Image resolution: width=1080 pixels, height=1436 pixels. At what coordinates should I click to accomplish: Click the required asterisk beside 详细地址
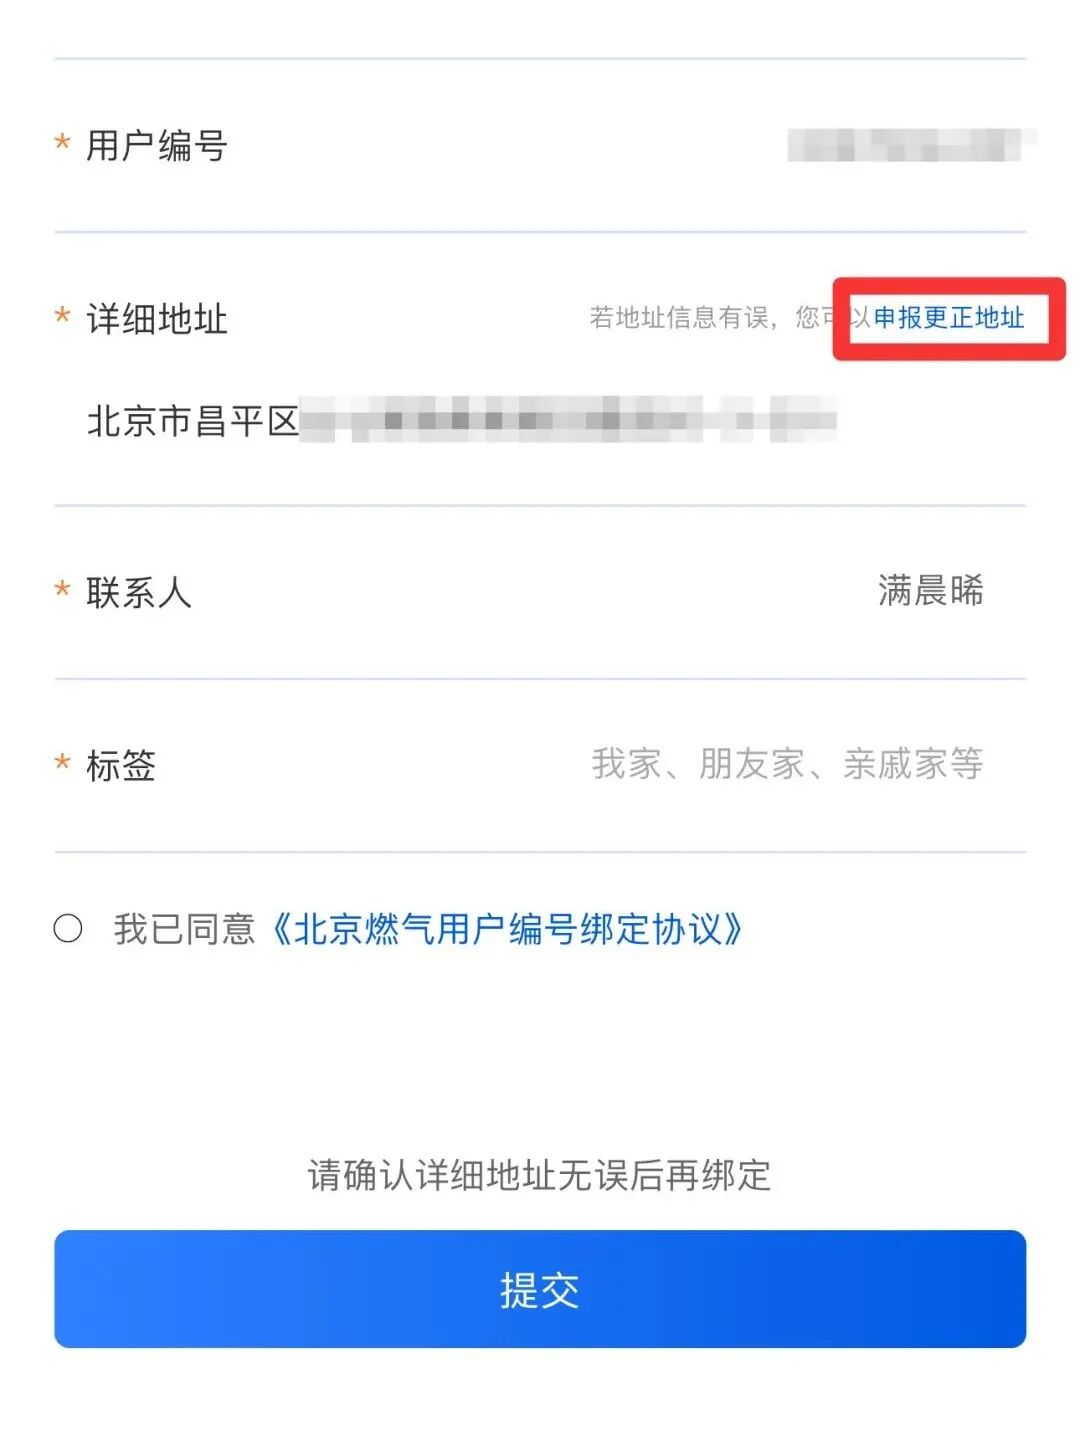click(x=62, y=316)
